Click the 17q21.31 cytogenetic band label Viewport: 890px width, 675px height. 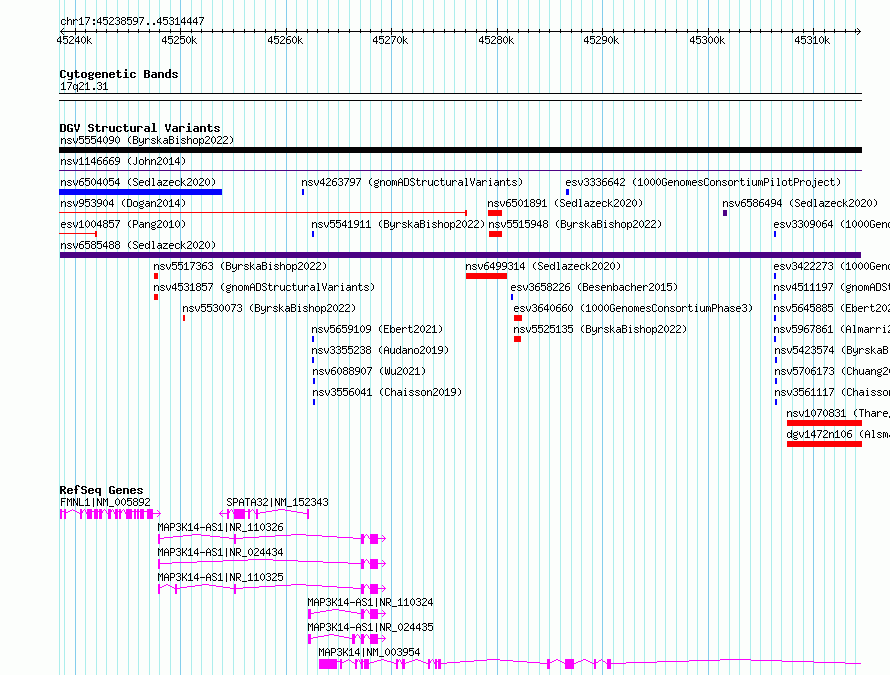pyautogui.click(x=84, y=87)
